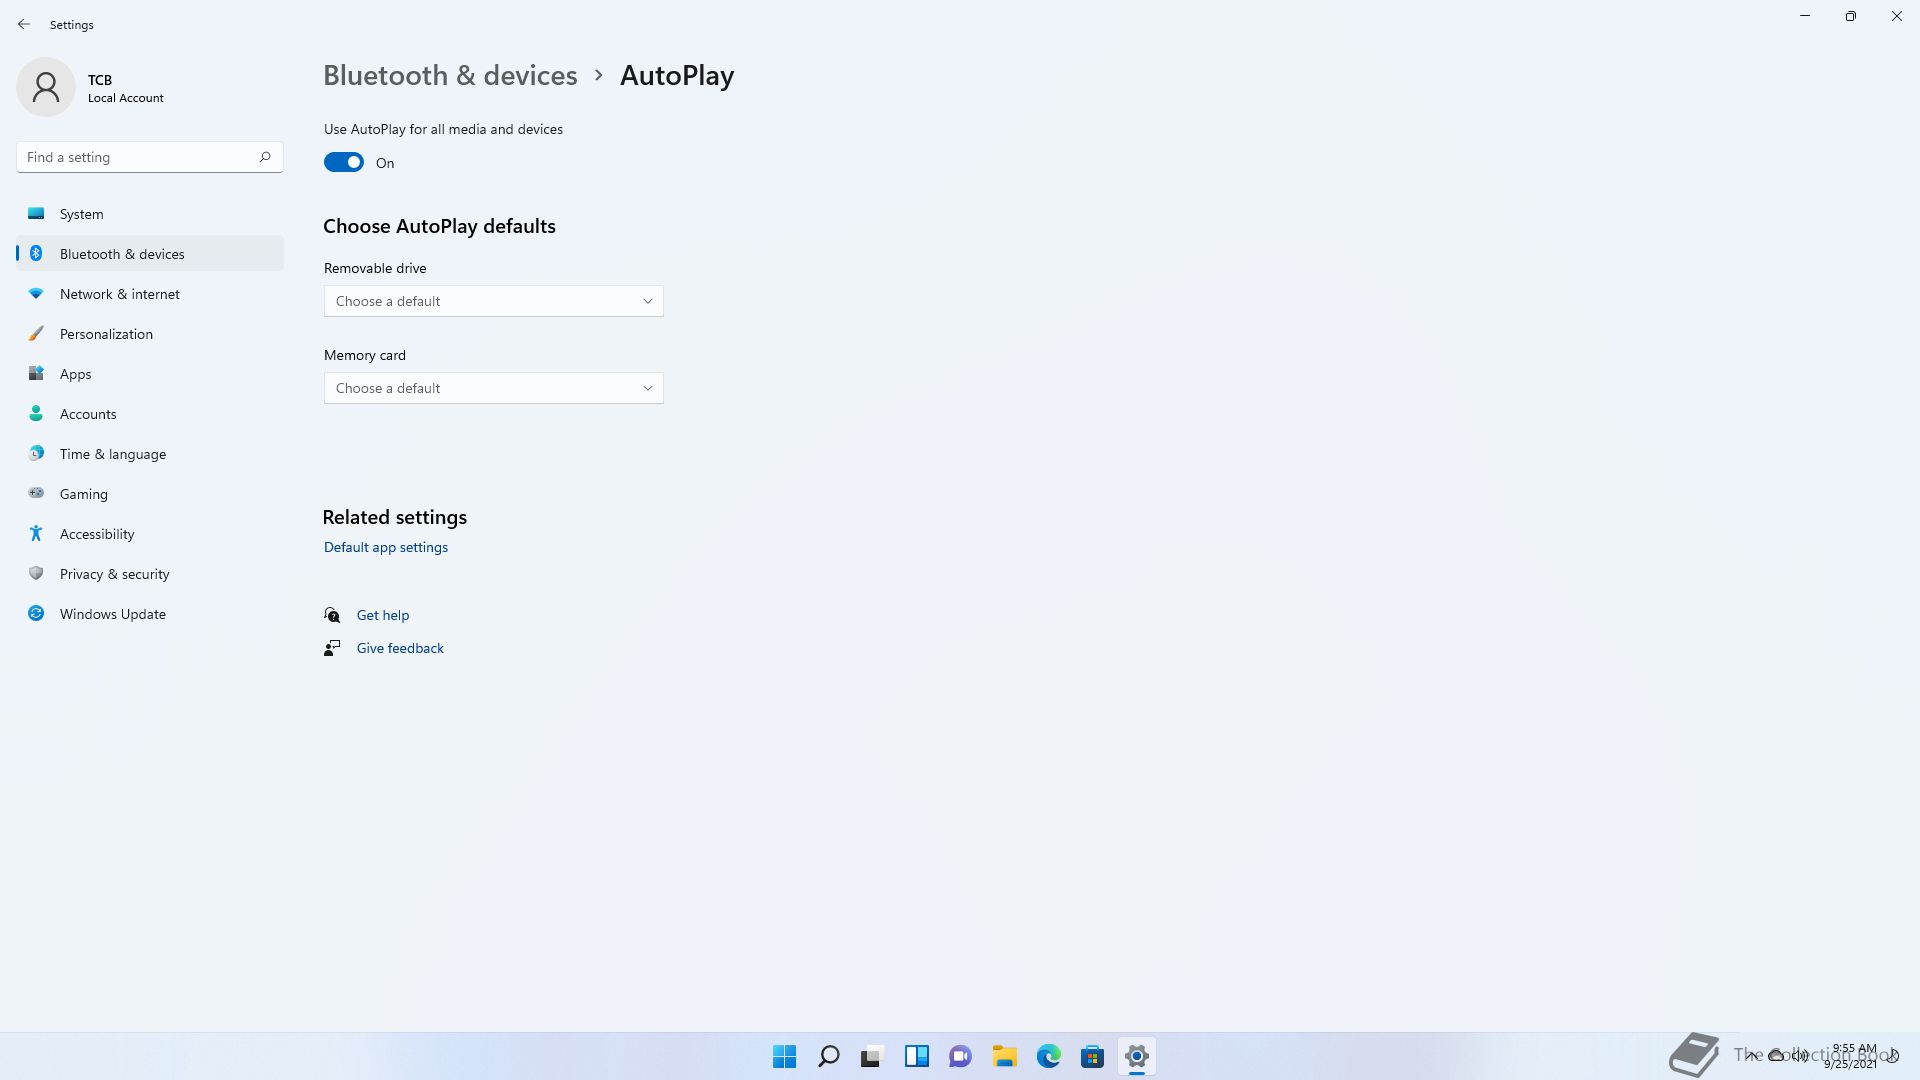The height and width of the screenshot is (1080, 1920).
Task: Open Microsoft Store from the taskbar
Action: pos(1092,1056)
